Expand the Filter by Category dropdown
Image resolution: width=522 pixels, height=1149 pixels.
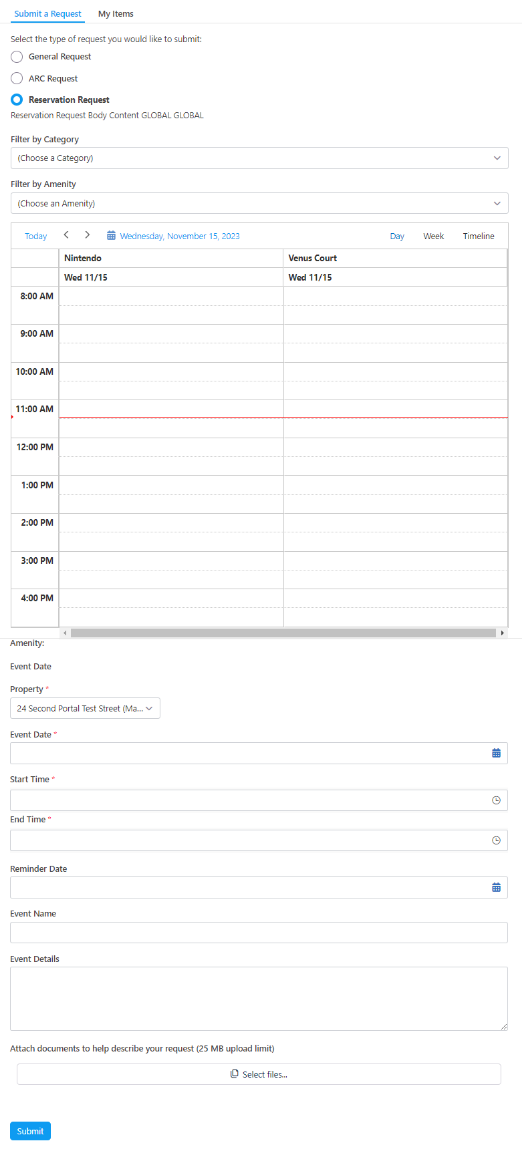coord(260,158)
